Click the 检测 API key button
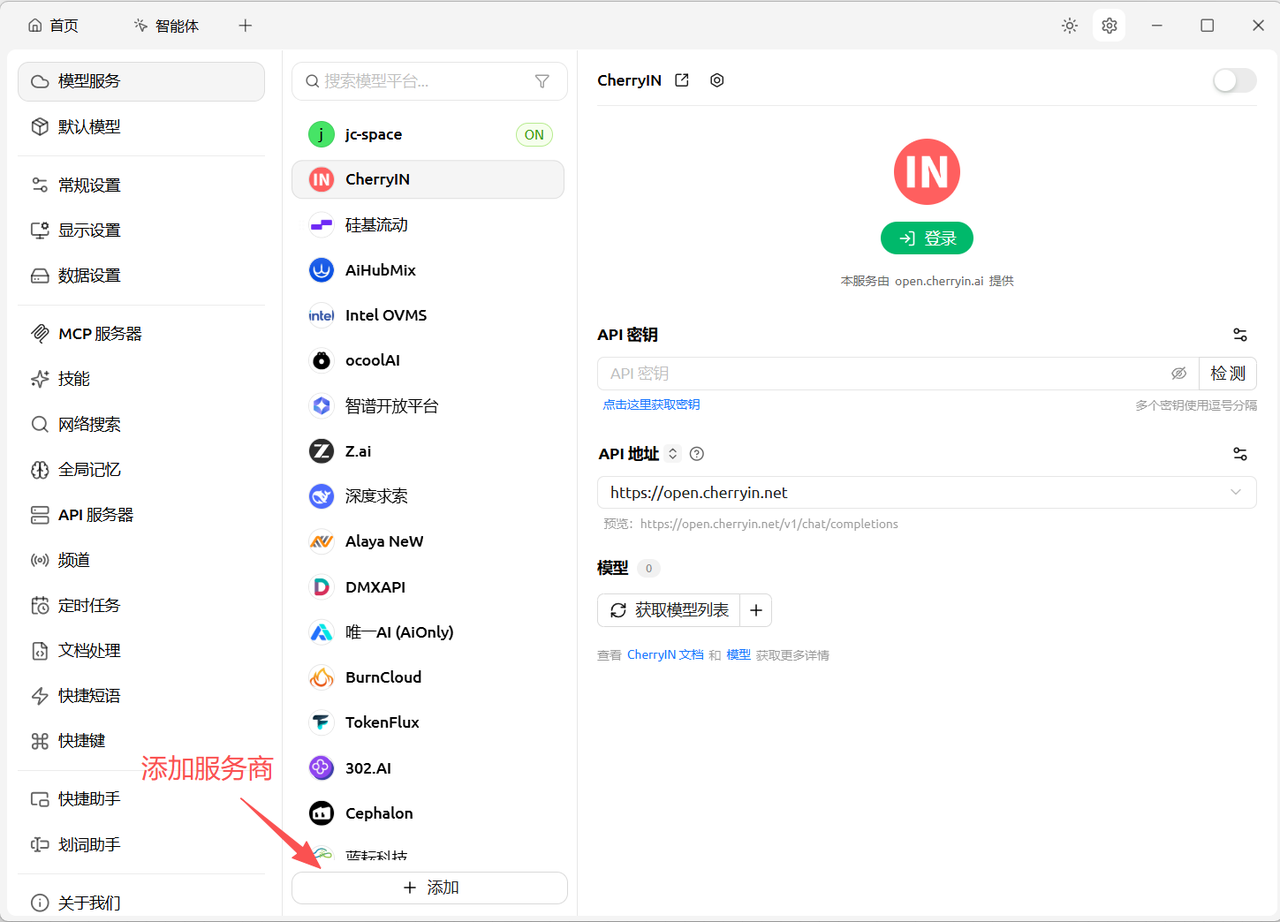 [1228, 373]
